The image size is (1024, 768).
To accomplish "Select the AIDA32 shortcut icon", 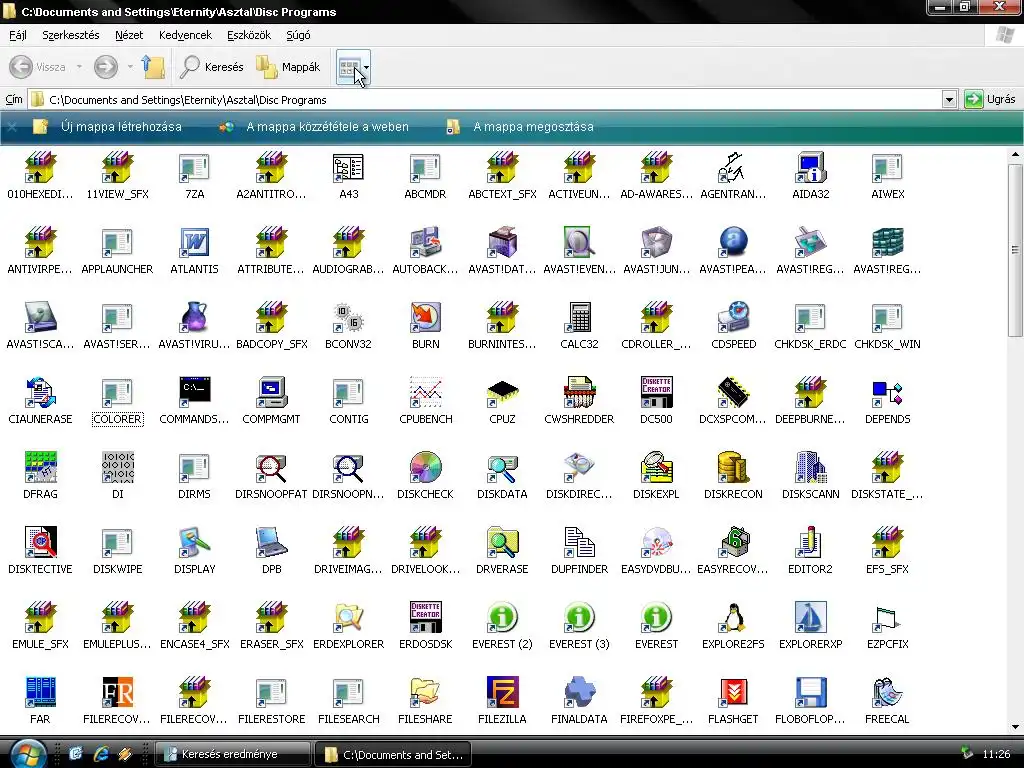I will [x=810, y=168].
